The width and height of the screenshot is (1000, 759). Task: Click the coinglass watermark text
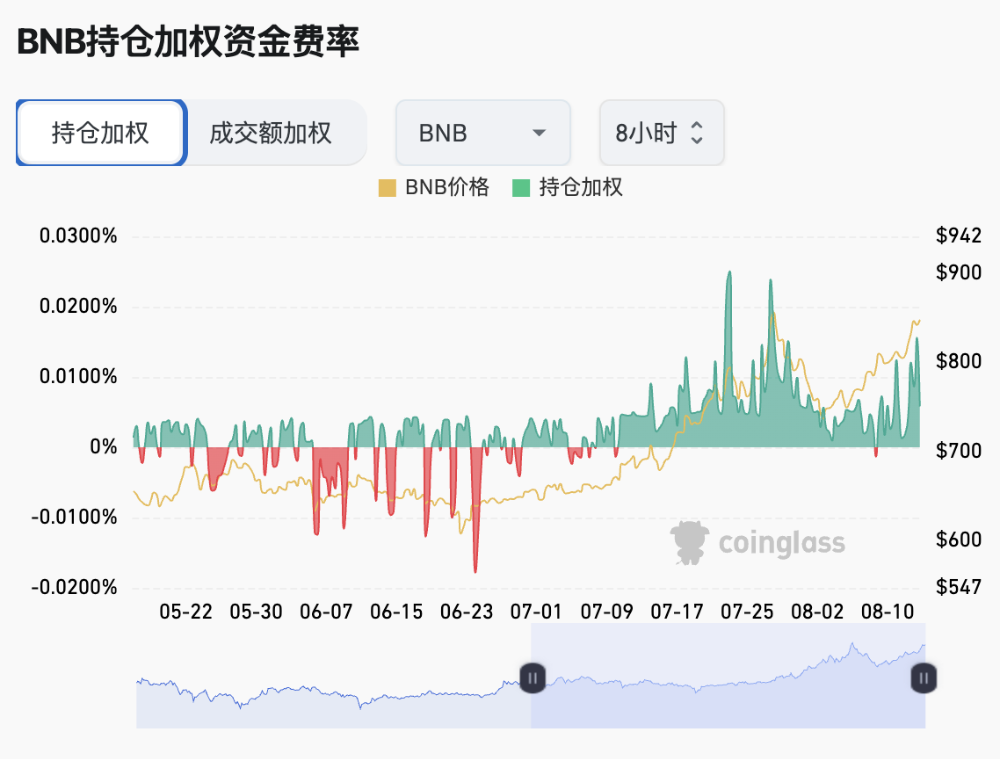[x=781, y=544]
